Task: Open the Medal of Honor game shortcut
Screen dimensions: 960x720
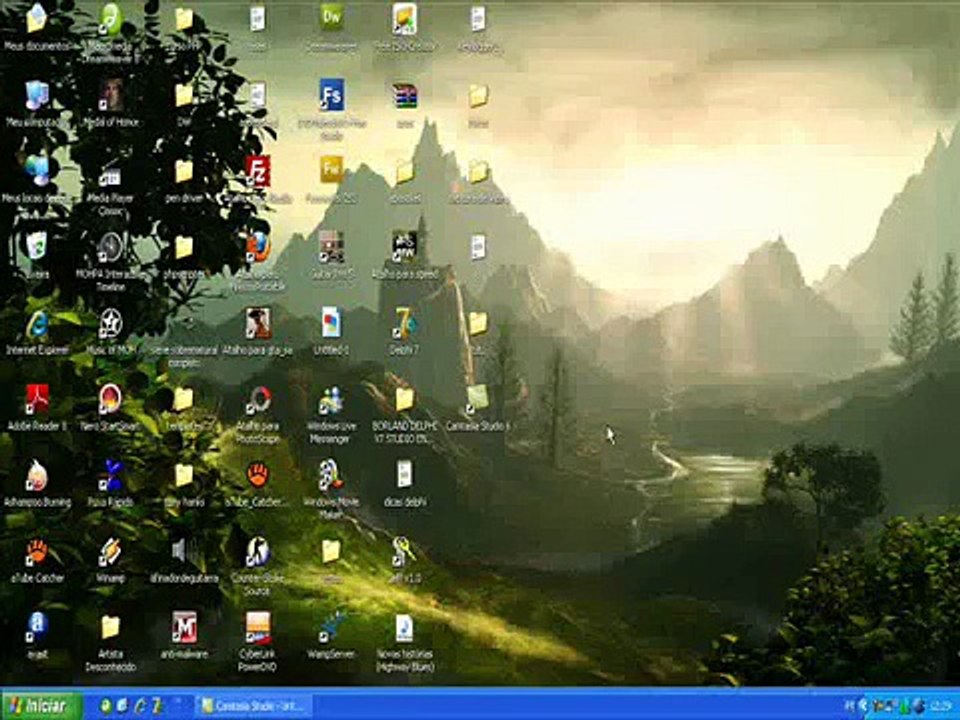Action: coord(111,96)
